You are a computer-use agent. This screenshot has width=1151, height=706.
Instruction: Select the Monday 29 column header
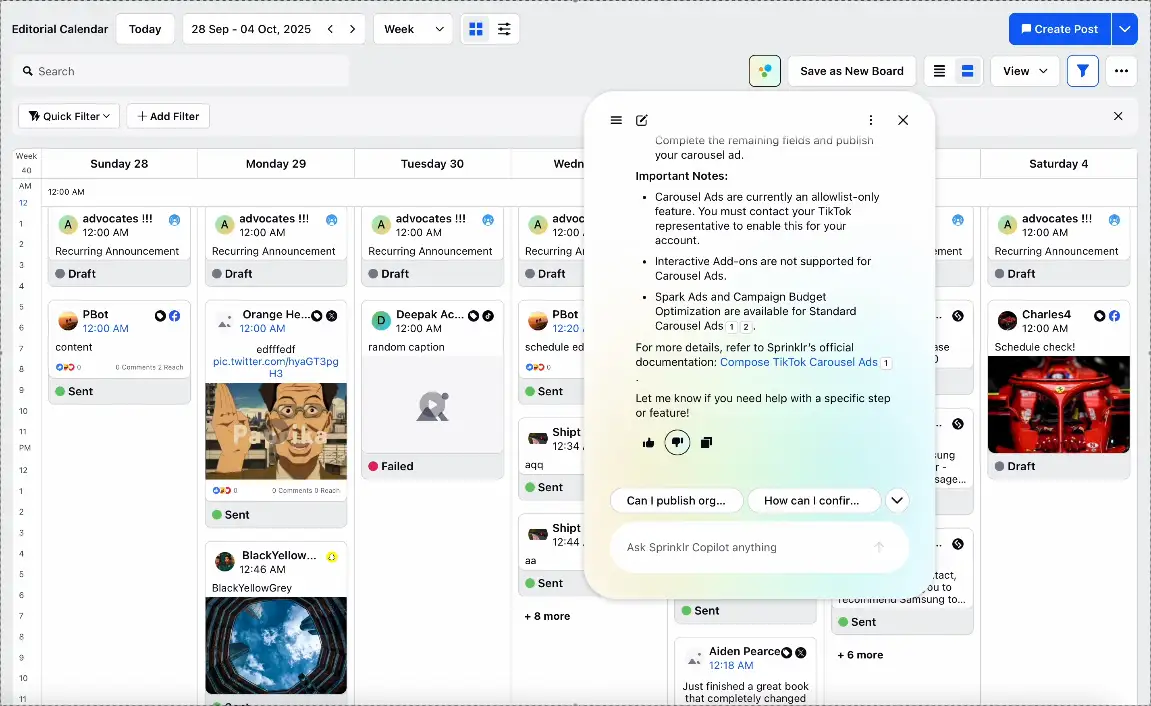[276, 164]
